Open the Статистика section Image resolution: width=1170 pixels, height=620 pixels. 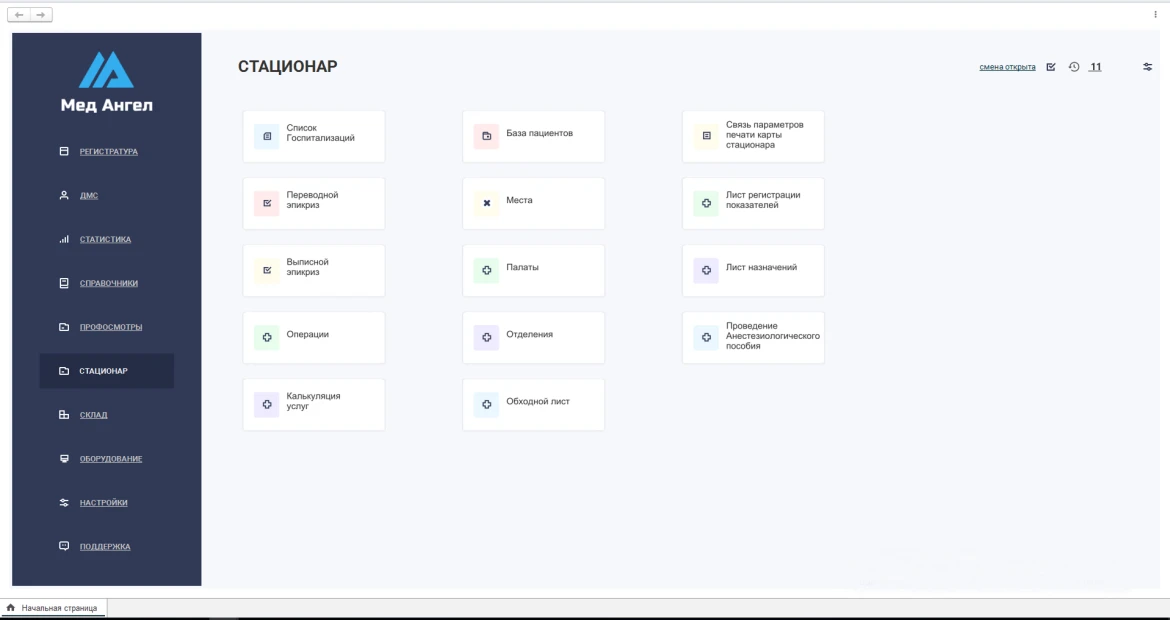(x=105, y=239)
